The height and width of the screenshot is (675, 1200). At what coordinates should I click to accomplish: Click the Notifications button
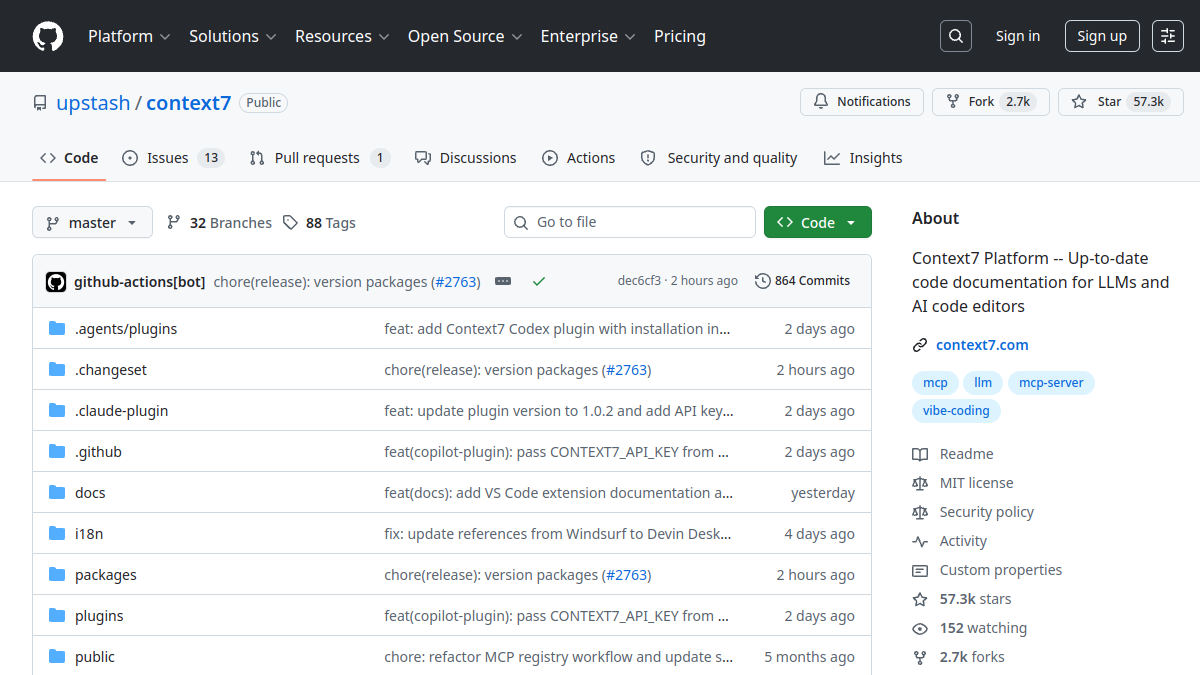pos(861,102)
